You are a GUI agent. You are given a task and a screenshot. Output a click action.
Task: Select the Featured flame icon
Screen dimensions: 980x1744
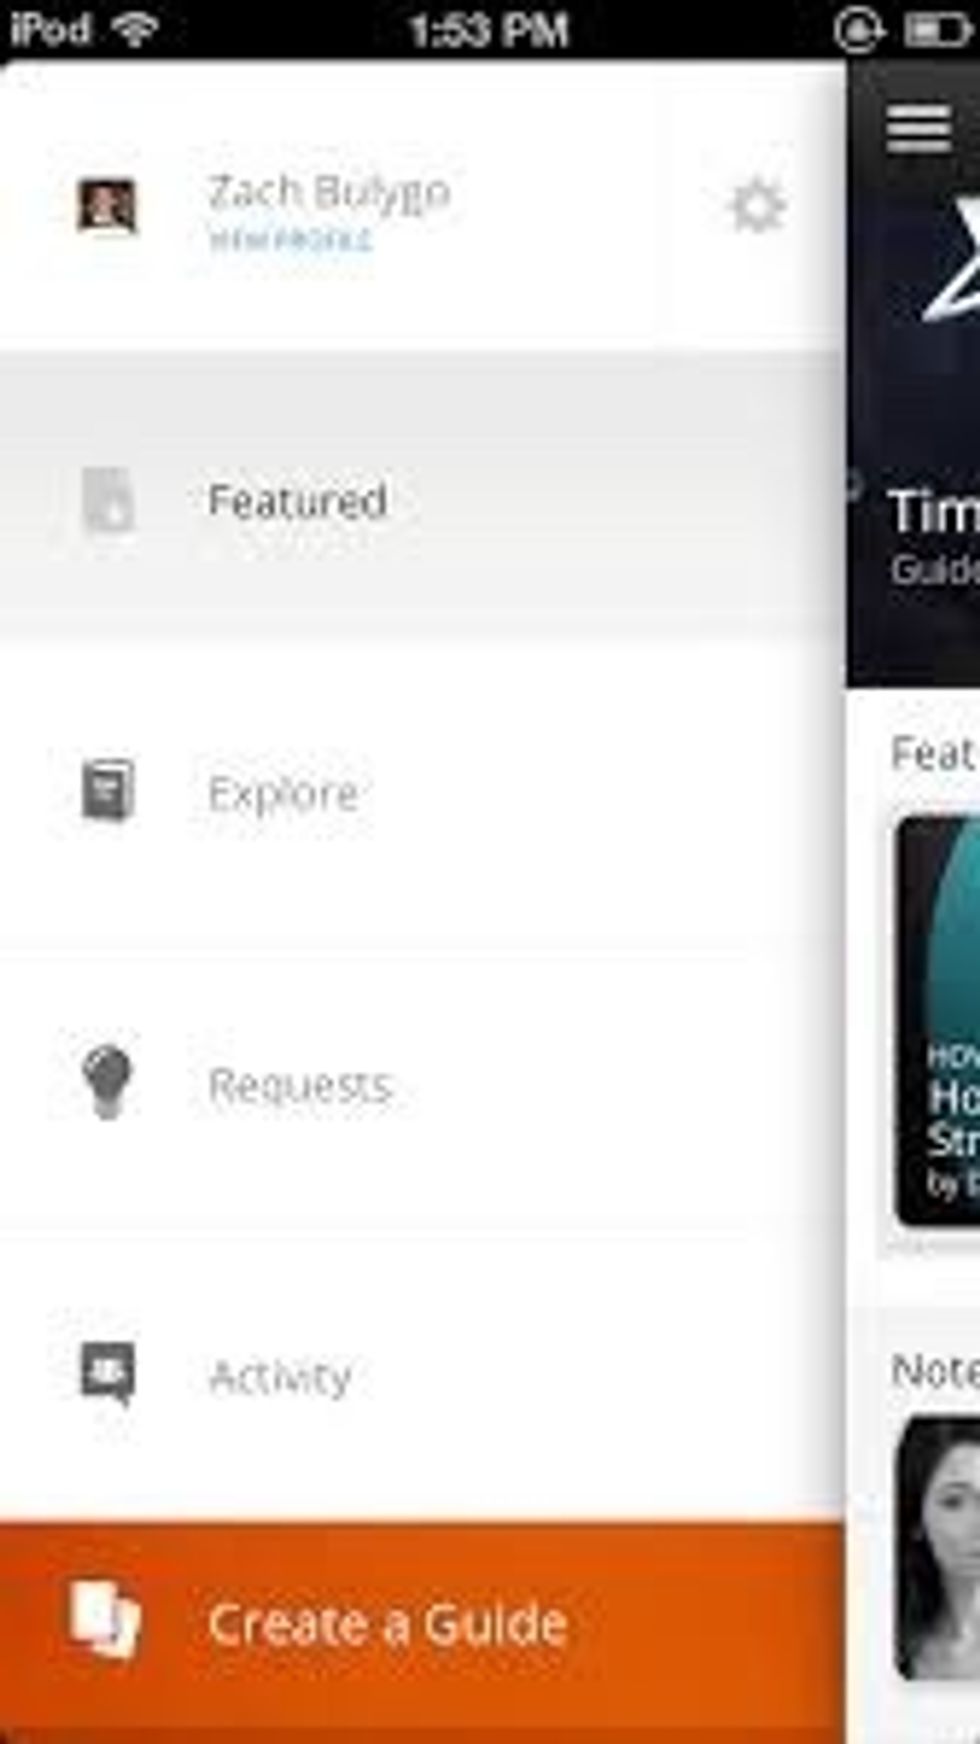(x=108, y=499)
